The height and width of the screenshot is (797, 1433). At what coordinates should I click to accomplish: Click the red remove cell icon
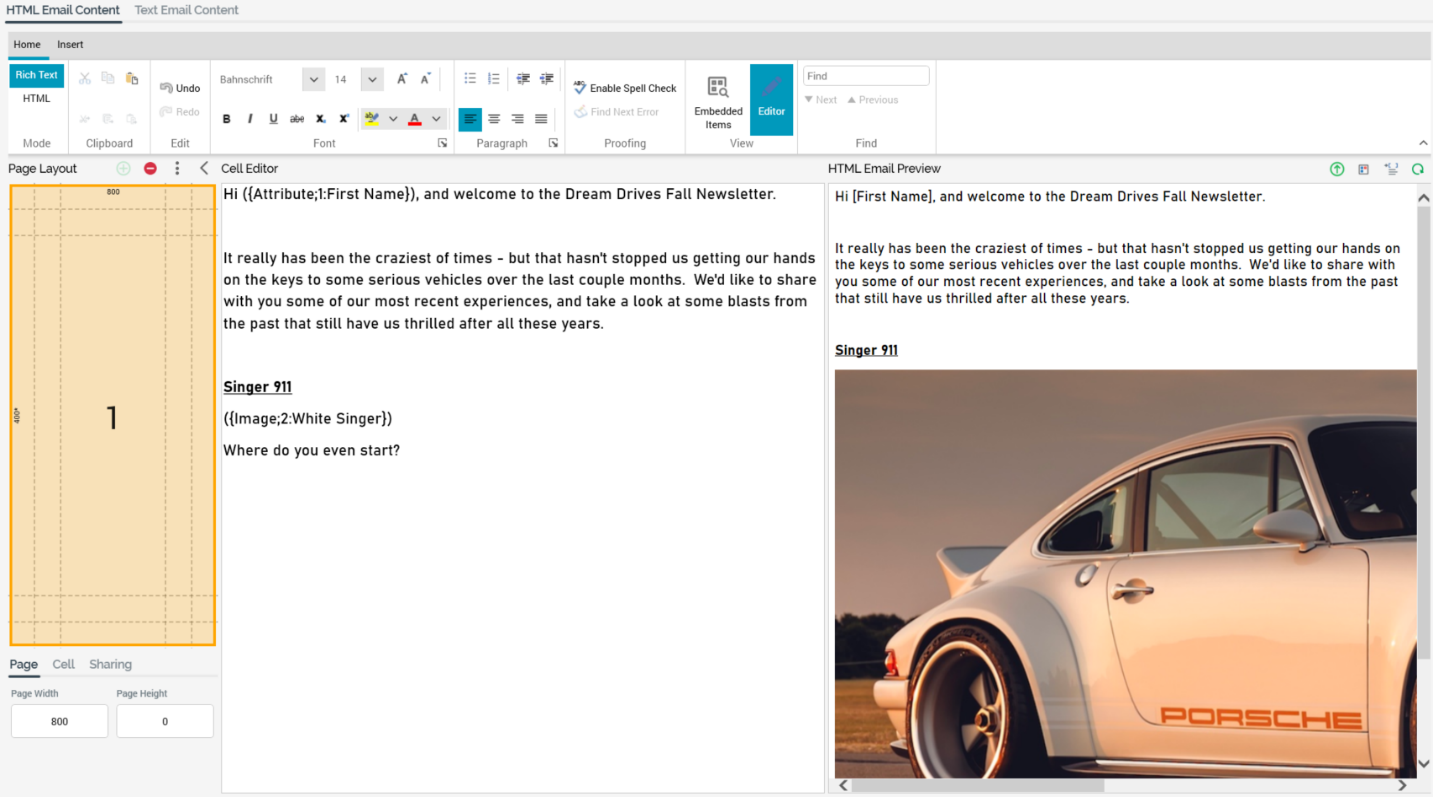[x=150, y=169]
